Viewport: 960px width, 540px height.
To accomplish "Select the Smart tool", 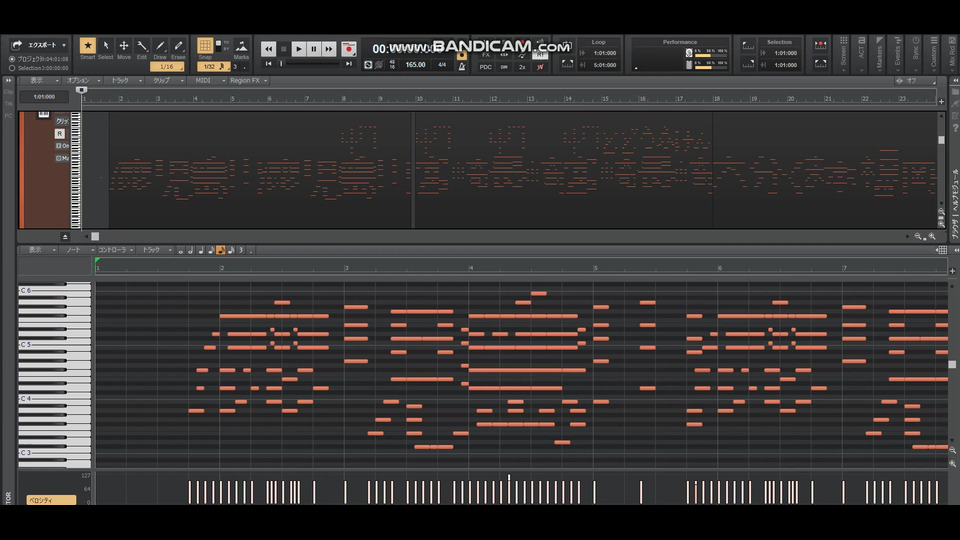I will pyautogui.click(x=88, y=47).
